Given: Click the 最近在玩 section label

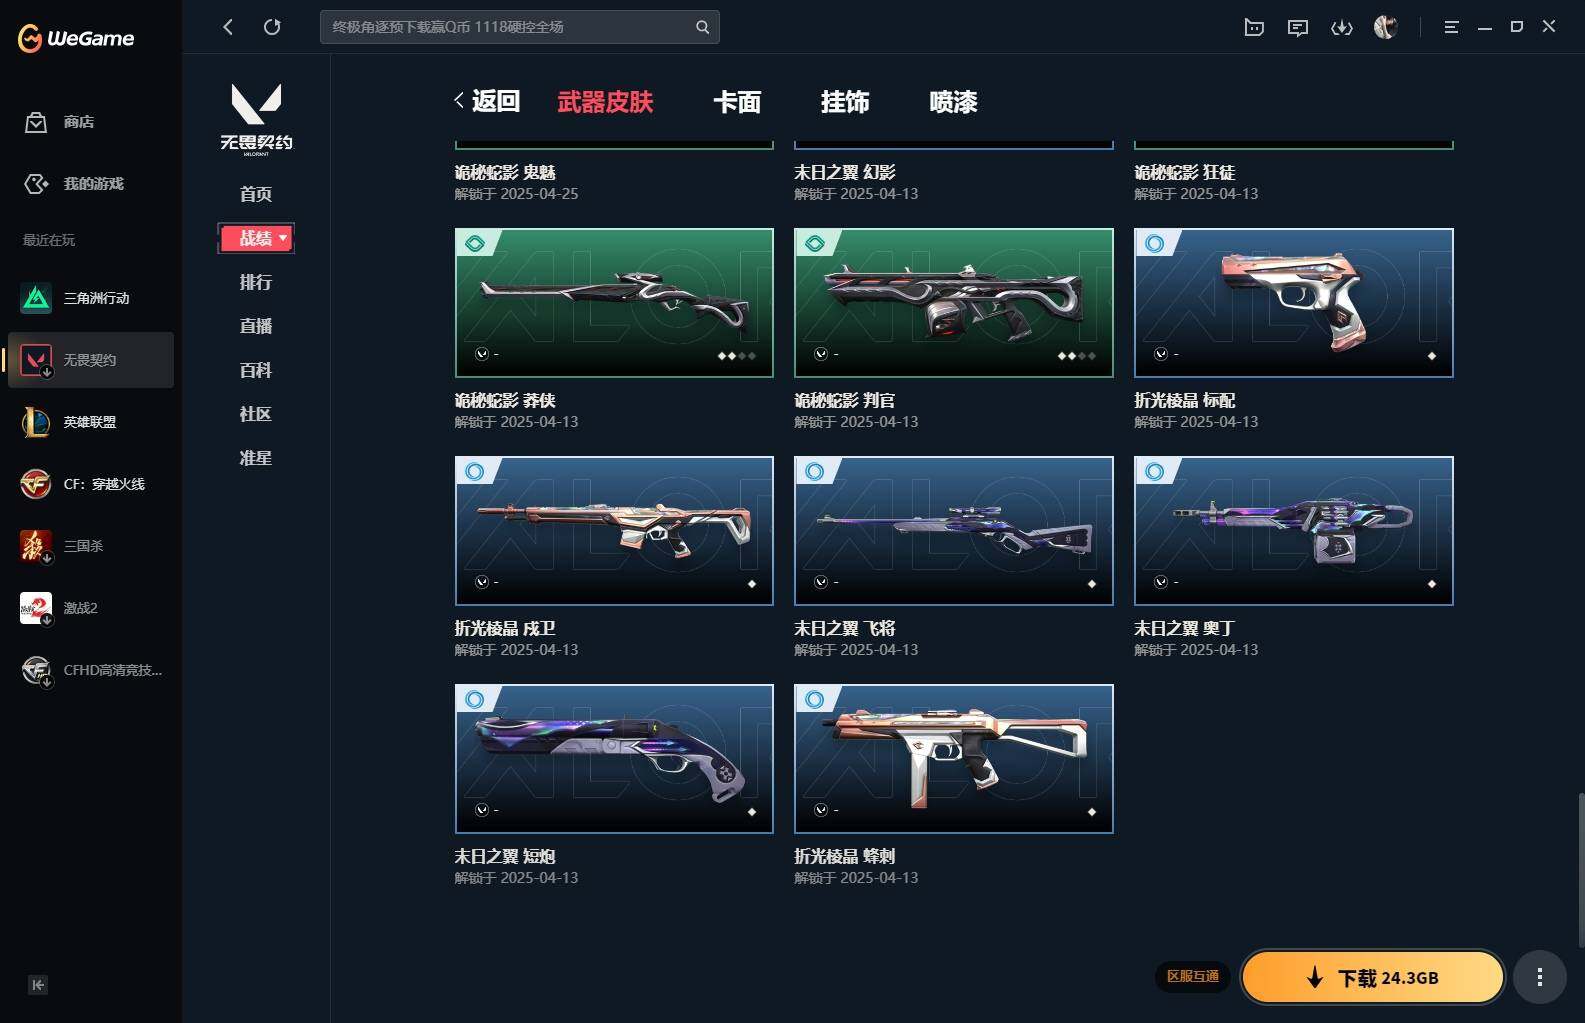Looking at the screenshot, I should pyautogui.click(x=49, y=240).
